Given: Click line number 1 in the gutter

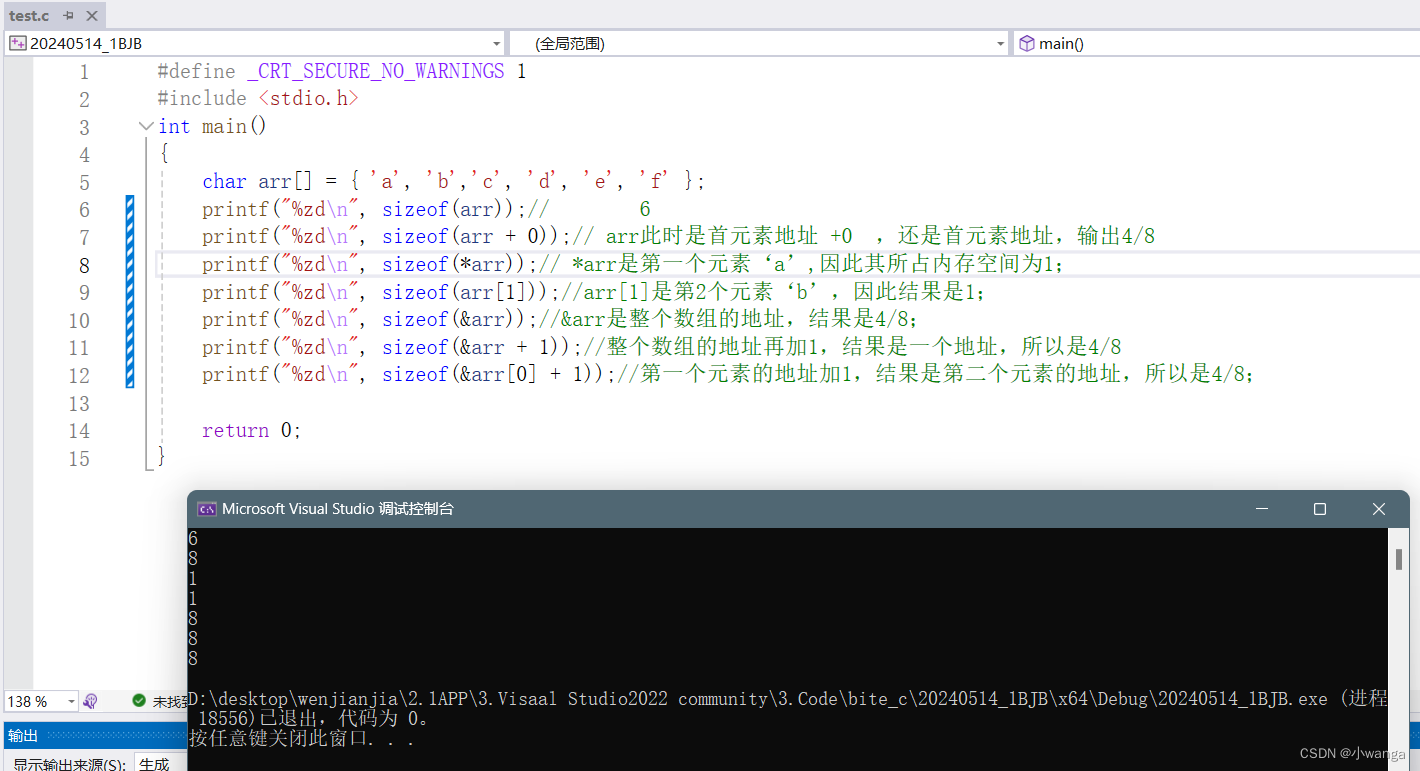Looking at the screenshot, I should [x=83, y=72].
